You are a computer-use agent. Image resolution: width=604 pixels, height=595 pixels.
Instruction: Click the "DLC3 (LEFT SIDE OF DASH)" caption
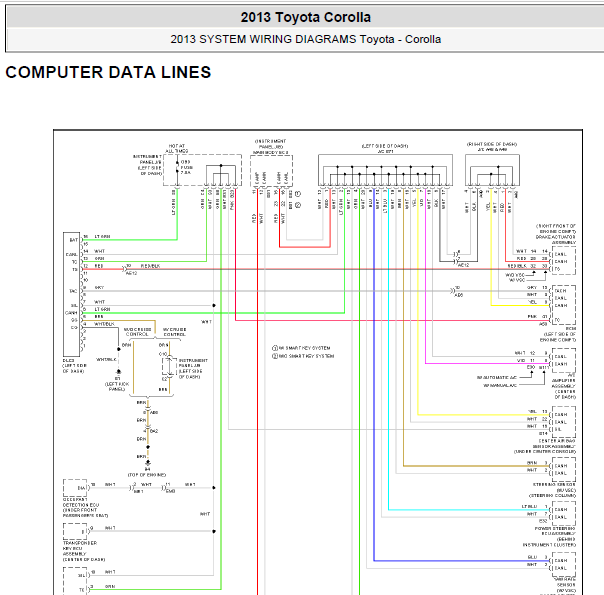[74, 366]
